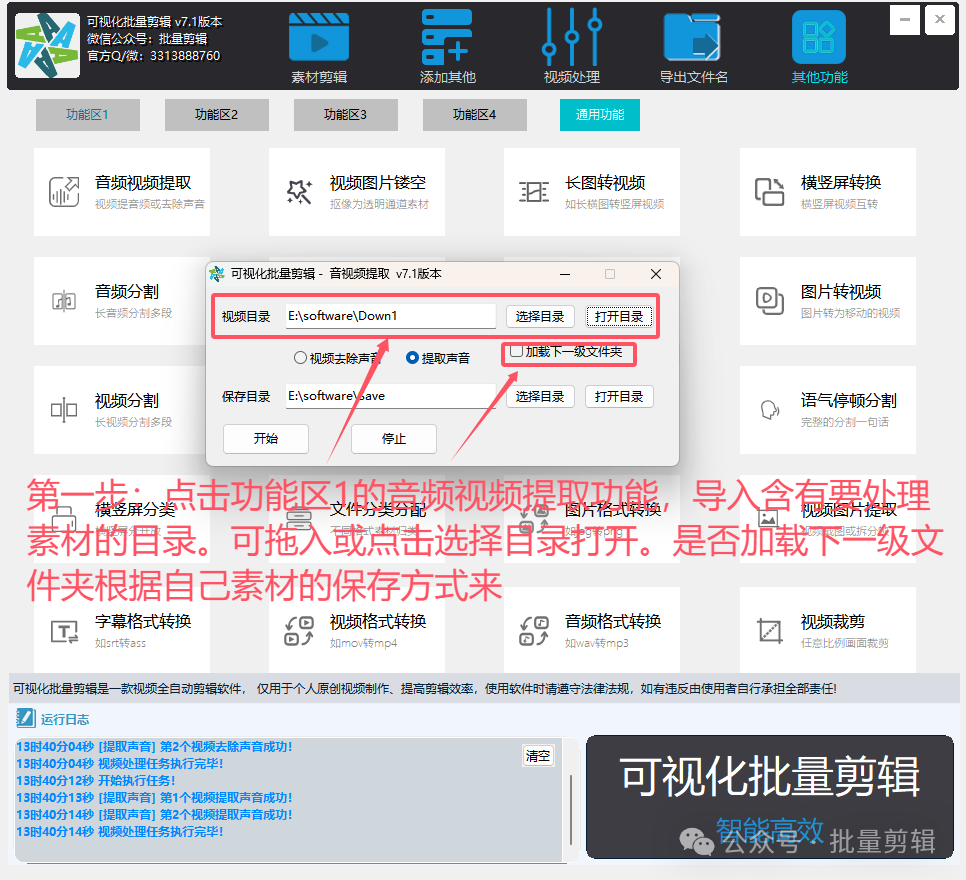Viewport: 966px width, 880px height.
Task: Select the 其他功能 grid icon
Action: [819, 37]
